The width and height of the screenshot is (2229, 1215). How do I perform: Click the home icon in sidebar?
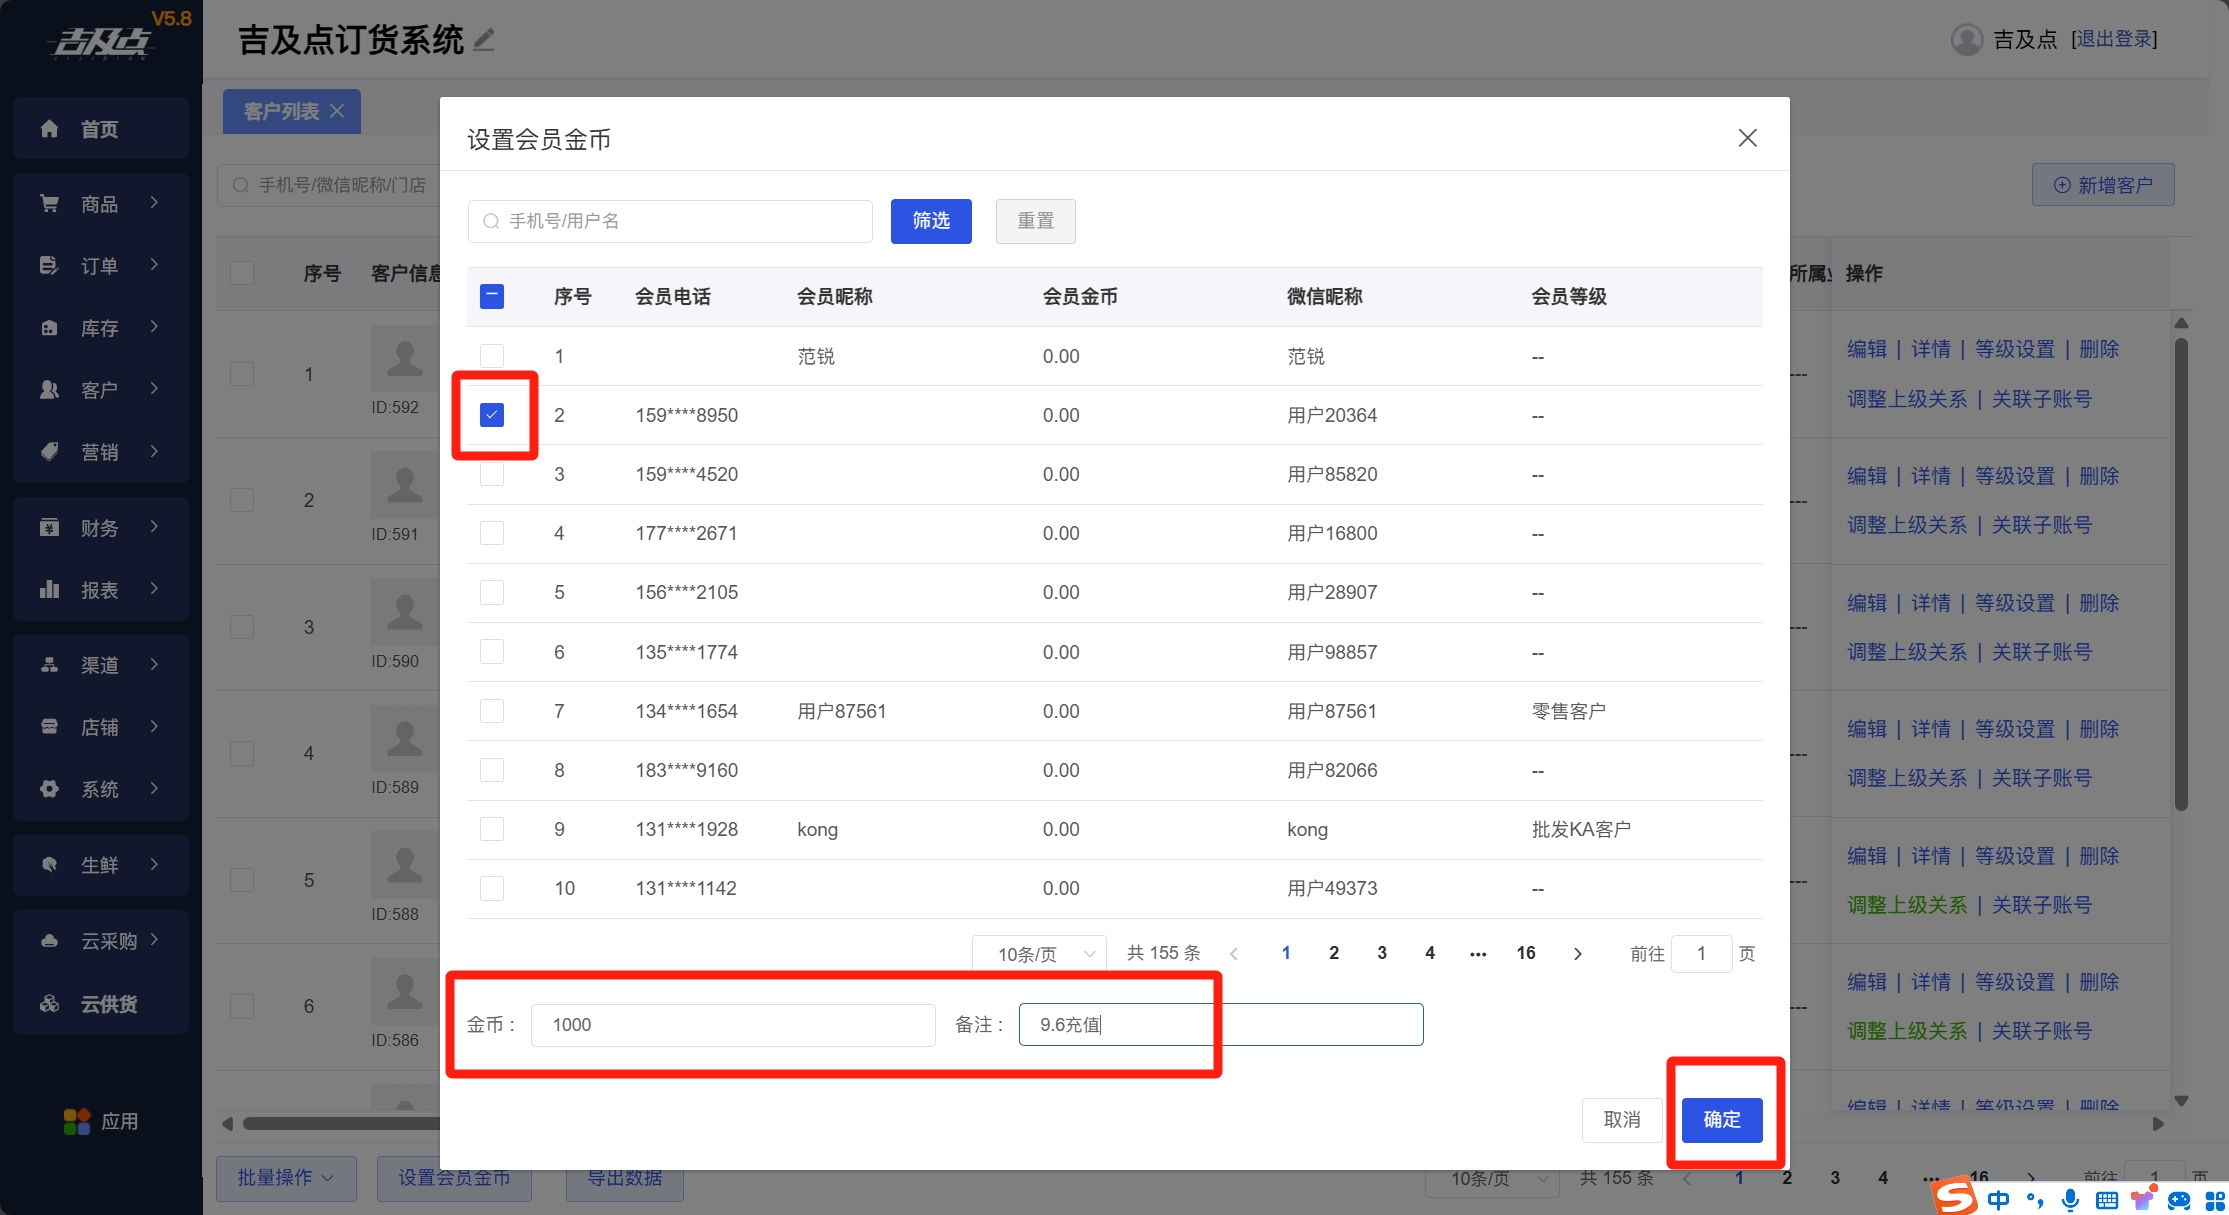[49, 129]
